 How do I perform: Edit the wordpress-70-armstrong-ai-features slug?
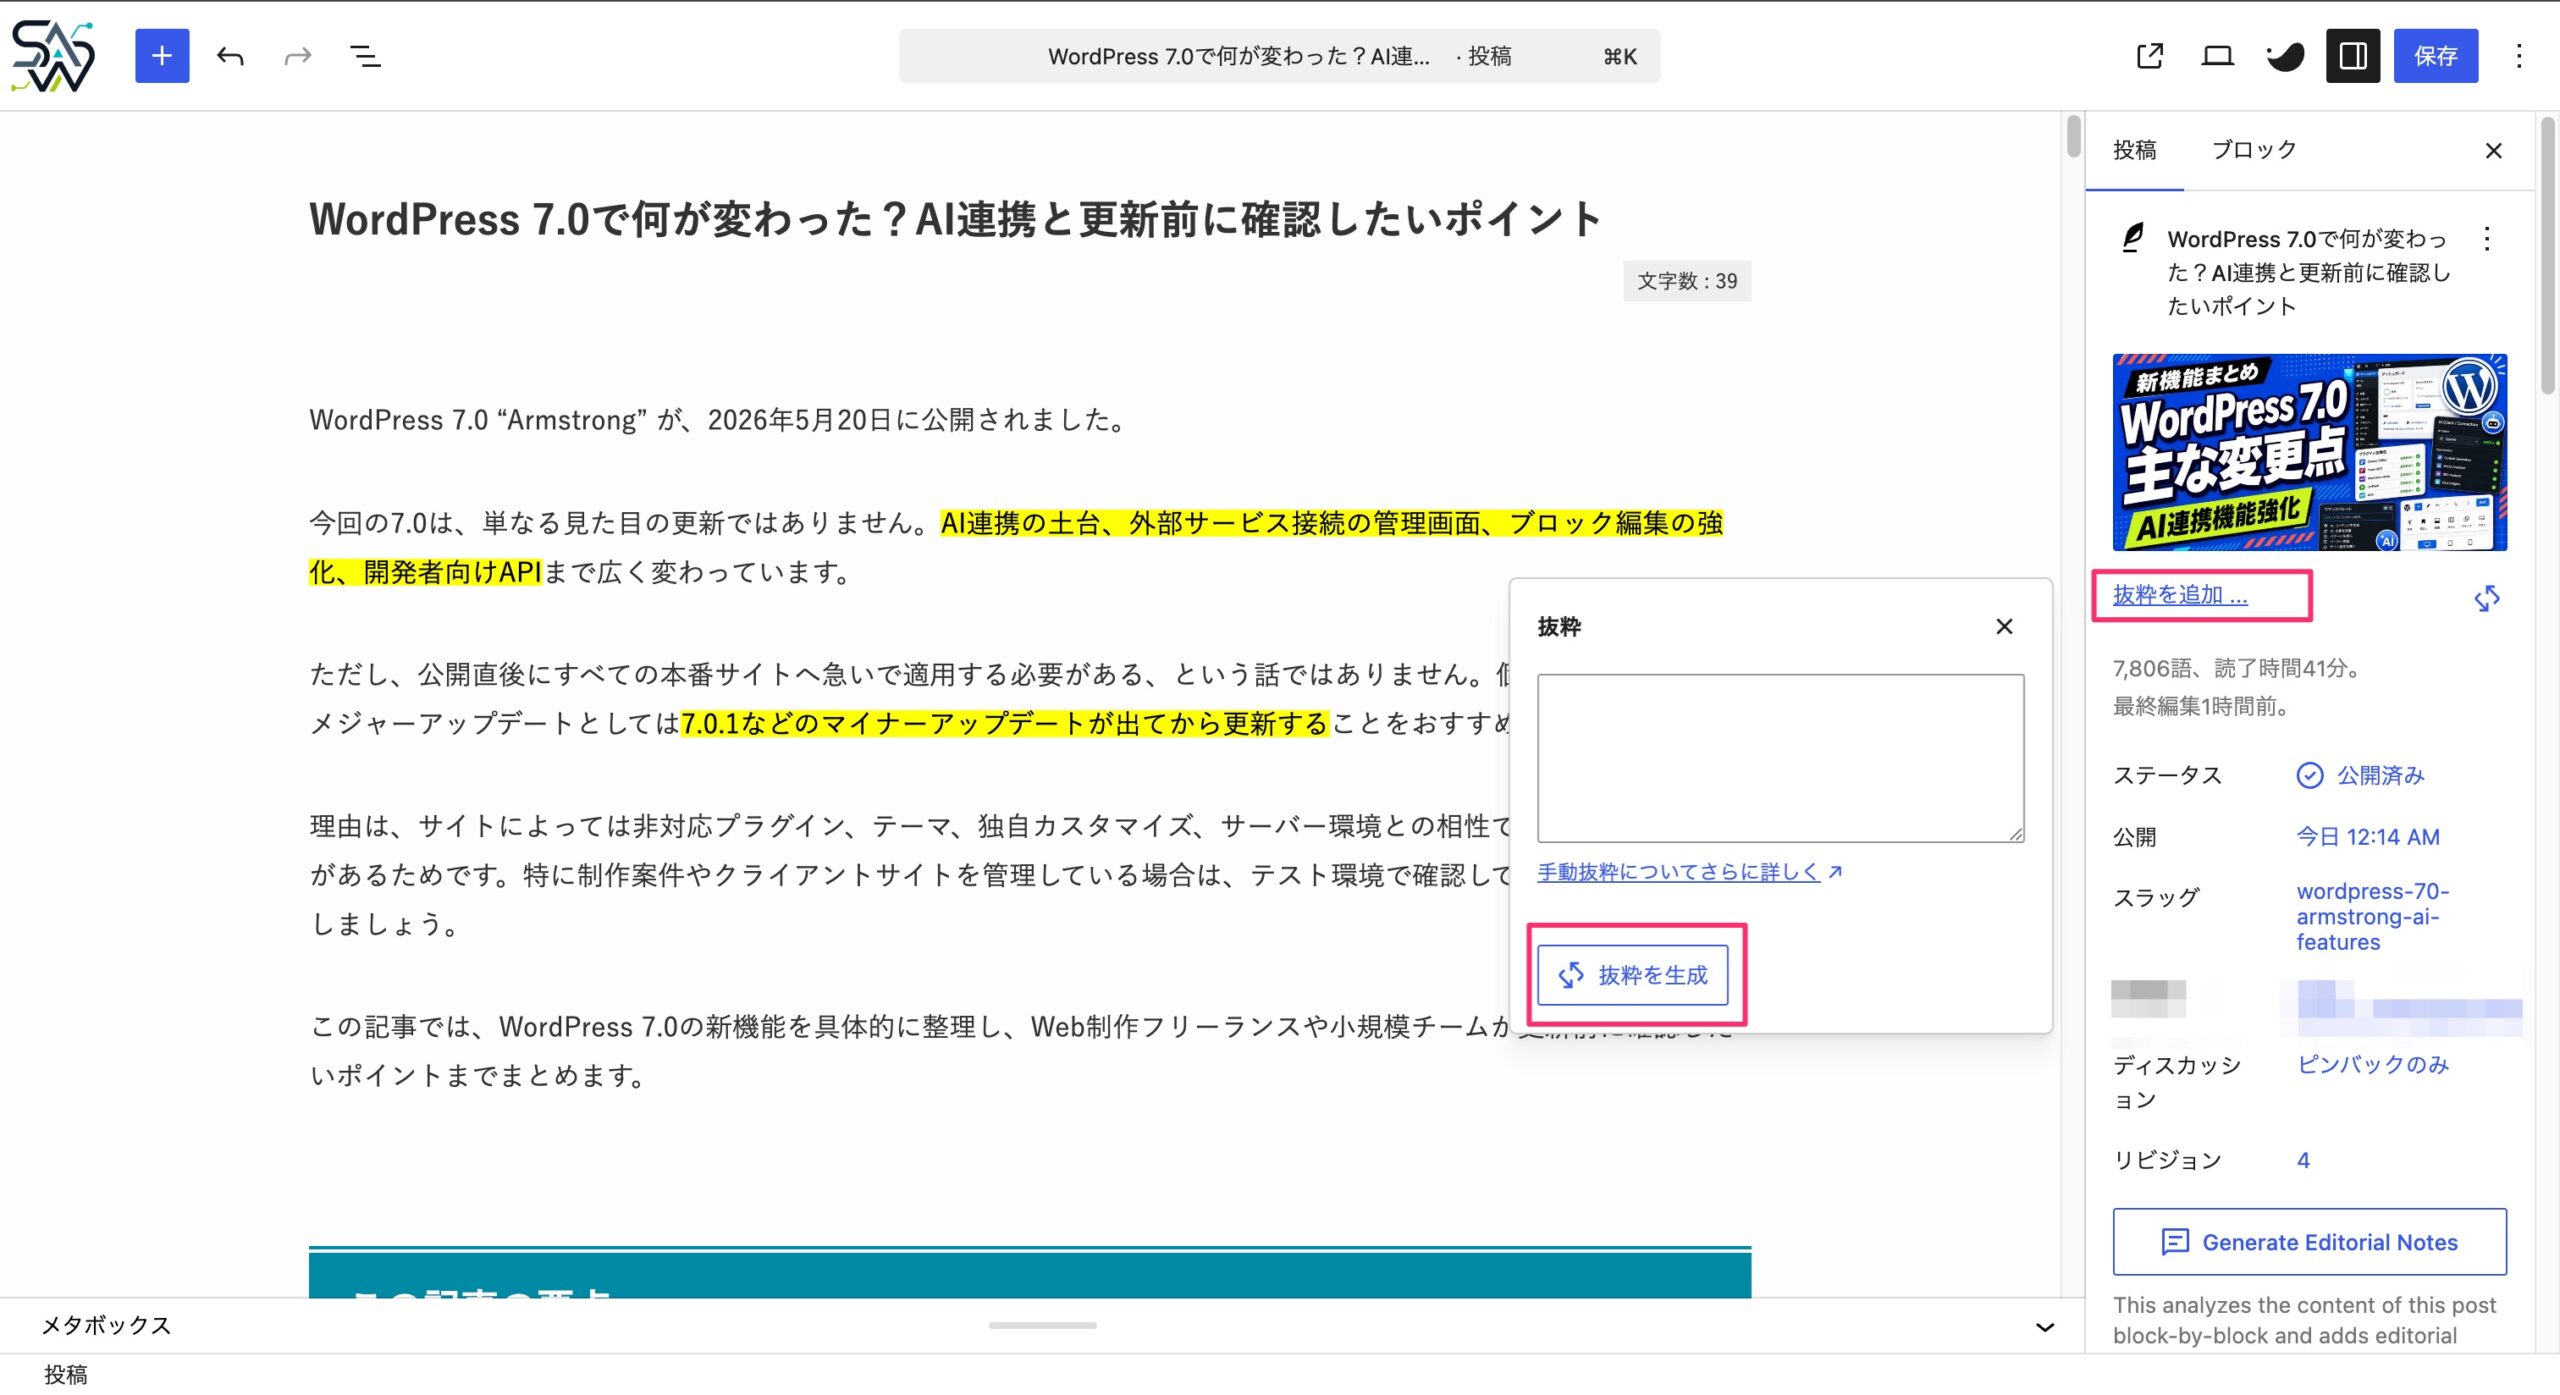pos(2372,916)
